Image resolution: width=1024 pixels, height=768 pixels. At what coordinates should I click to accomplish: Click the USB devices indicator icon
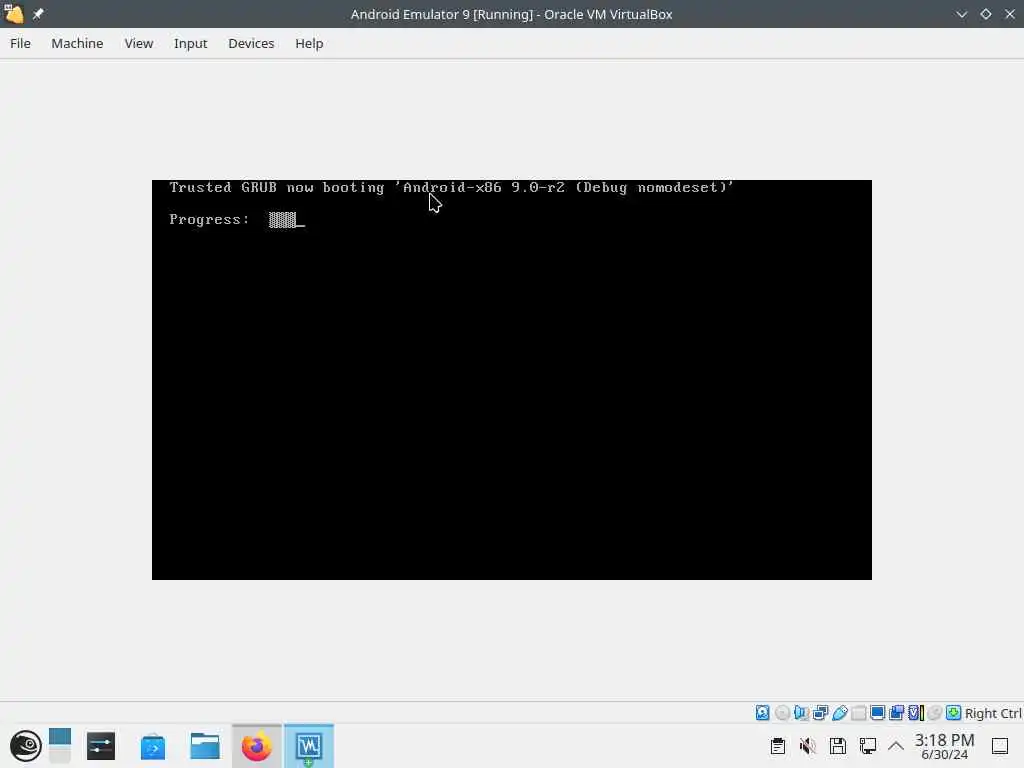(839, 712)
